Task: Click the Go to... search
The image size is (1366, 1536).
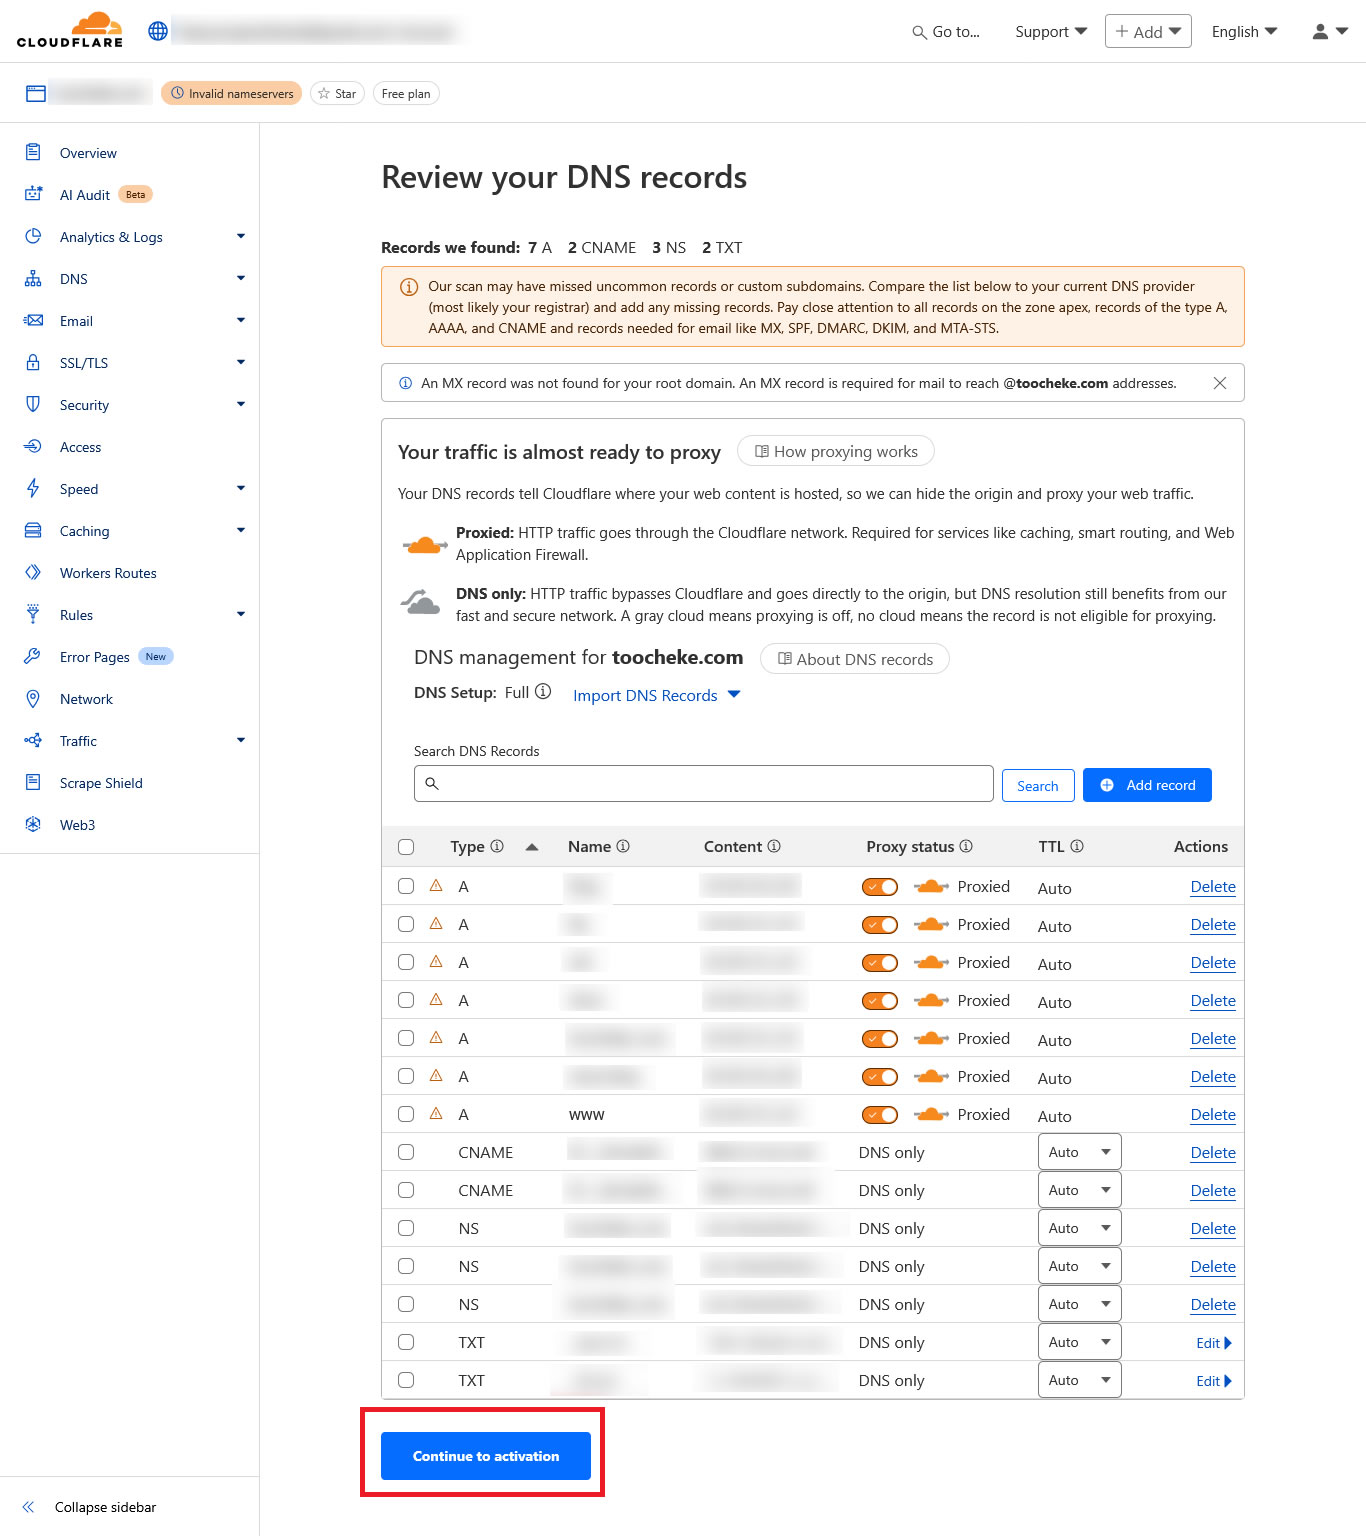Action: tap(946, 32)
